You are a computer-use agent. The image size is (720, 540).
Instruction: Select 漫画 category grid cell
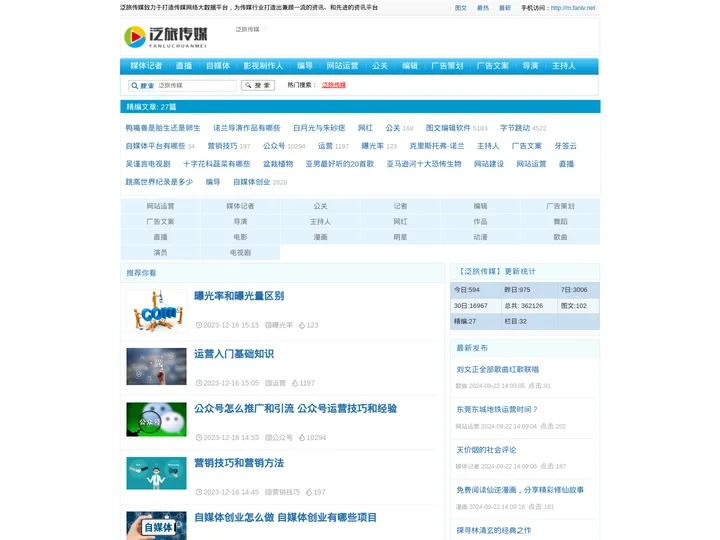(x=320, y=237)
